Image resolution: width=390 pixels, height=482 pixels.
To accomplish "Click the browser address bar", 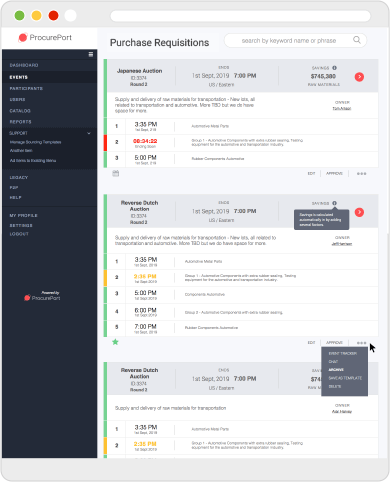I will (x=240, y=16).
